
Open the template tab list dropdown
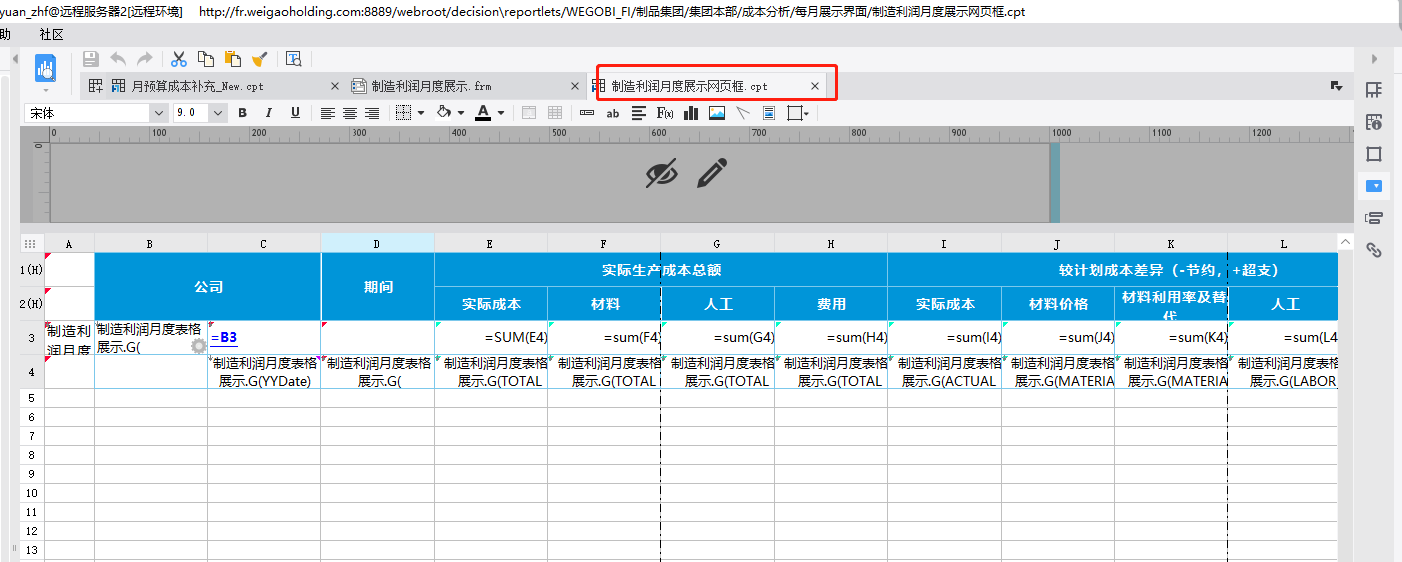tap(1336, 86)
